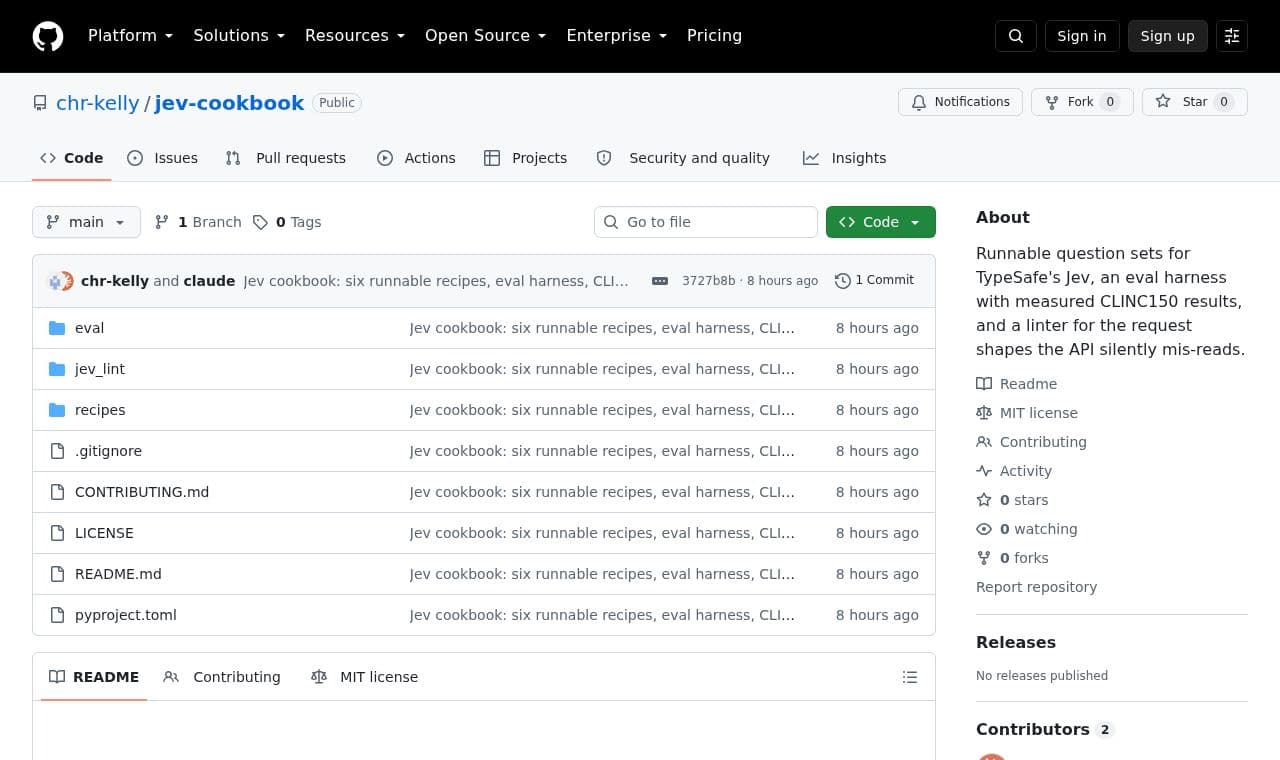Expand the Resources menu
Image resolution: width=1280 pixels, height=760 pixels.
[x=355, y=36]
